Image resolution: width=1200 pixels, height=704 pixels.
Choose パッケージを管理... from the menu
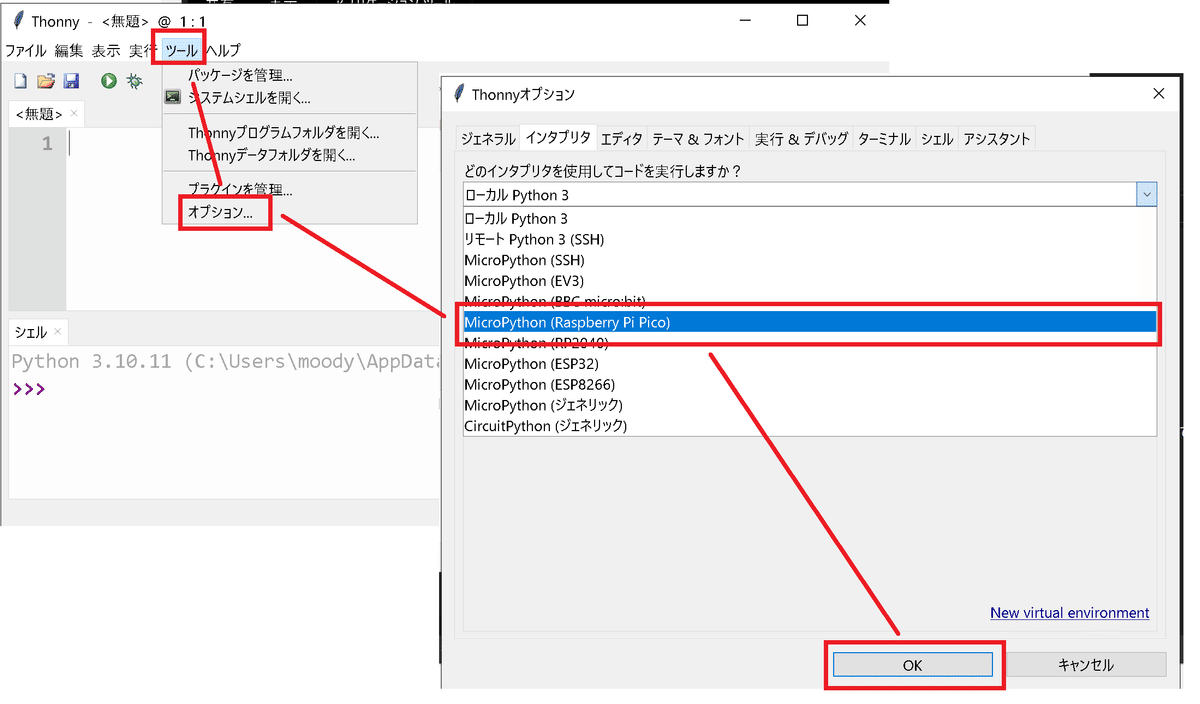pos(290,75)
